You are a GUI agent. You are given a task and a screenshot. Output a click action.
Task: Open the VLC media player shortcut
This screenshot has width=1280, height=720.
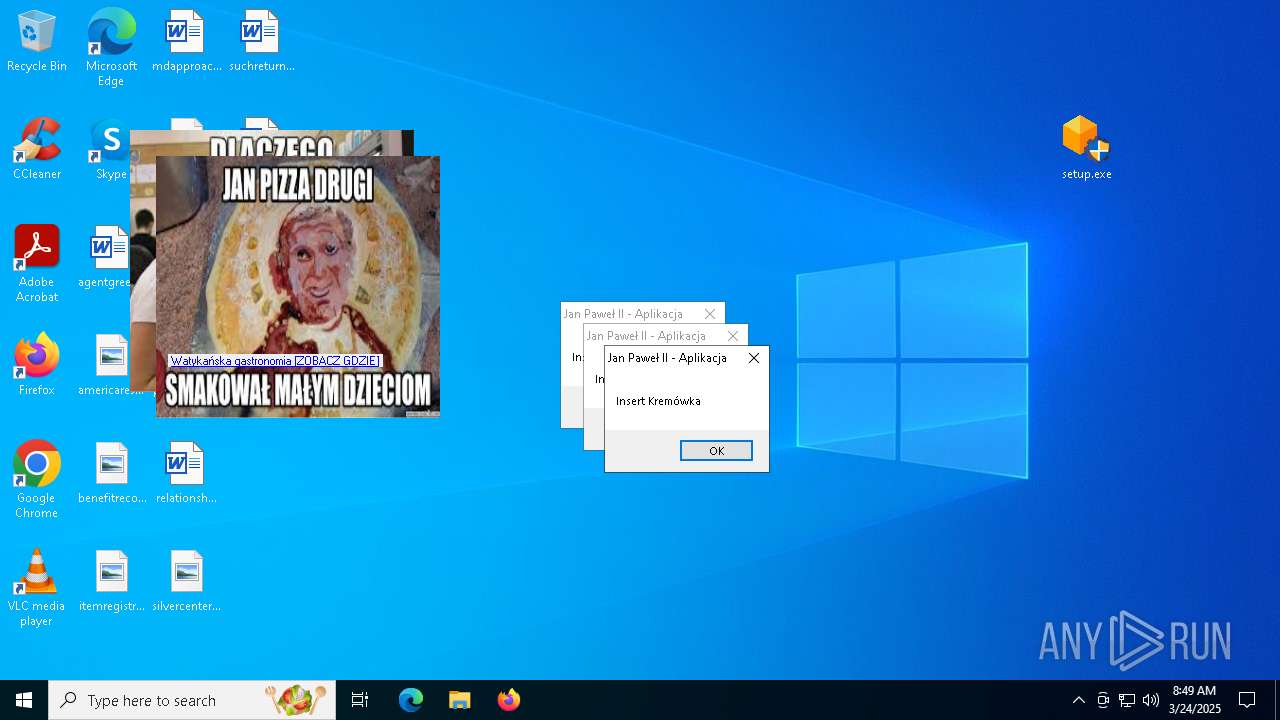pos(37,588)
